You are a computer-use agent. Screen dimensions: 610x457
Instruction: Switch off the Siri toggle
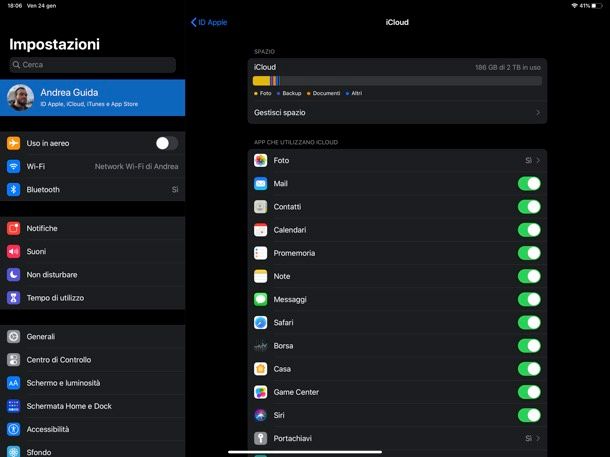point(529,415)
